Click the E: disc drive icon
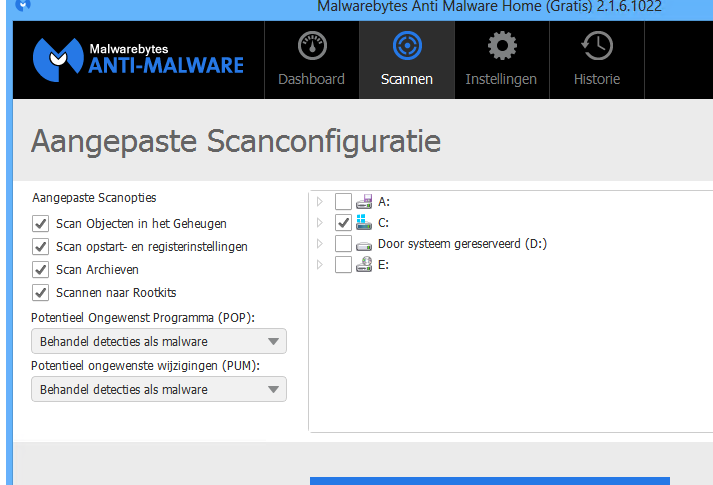This screenshot has height=485, width=713. [365, 265]
